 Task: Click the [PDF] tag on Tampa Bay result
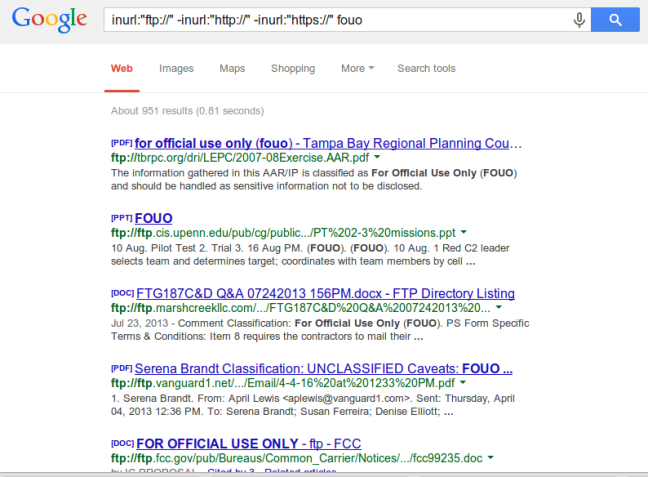coord(122,143)
